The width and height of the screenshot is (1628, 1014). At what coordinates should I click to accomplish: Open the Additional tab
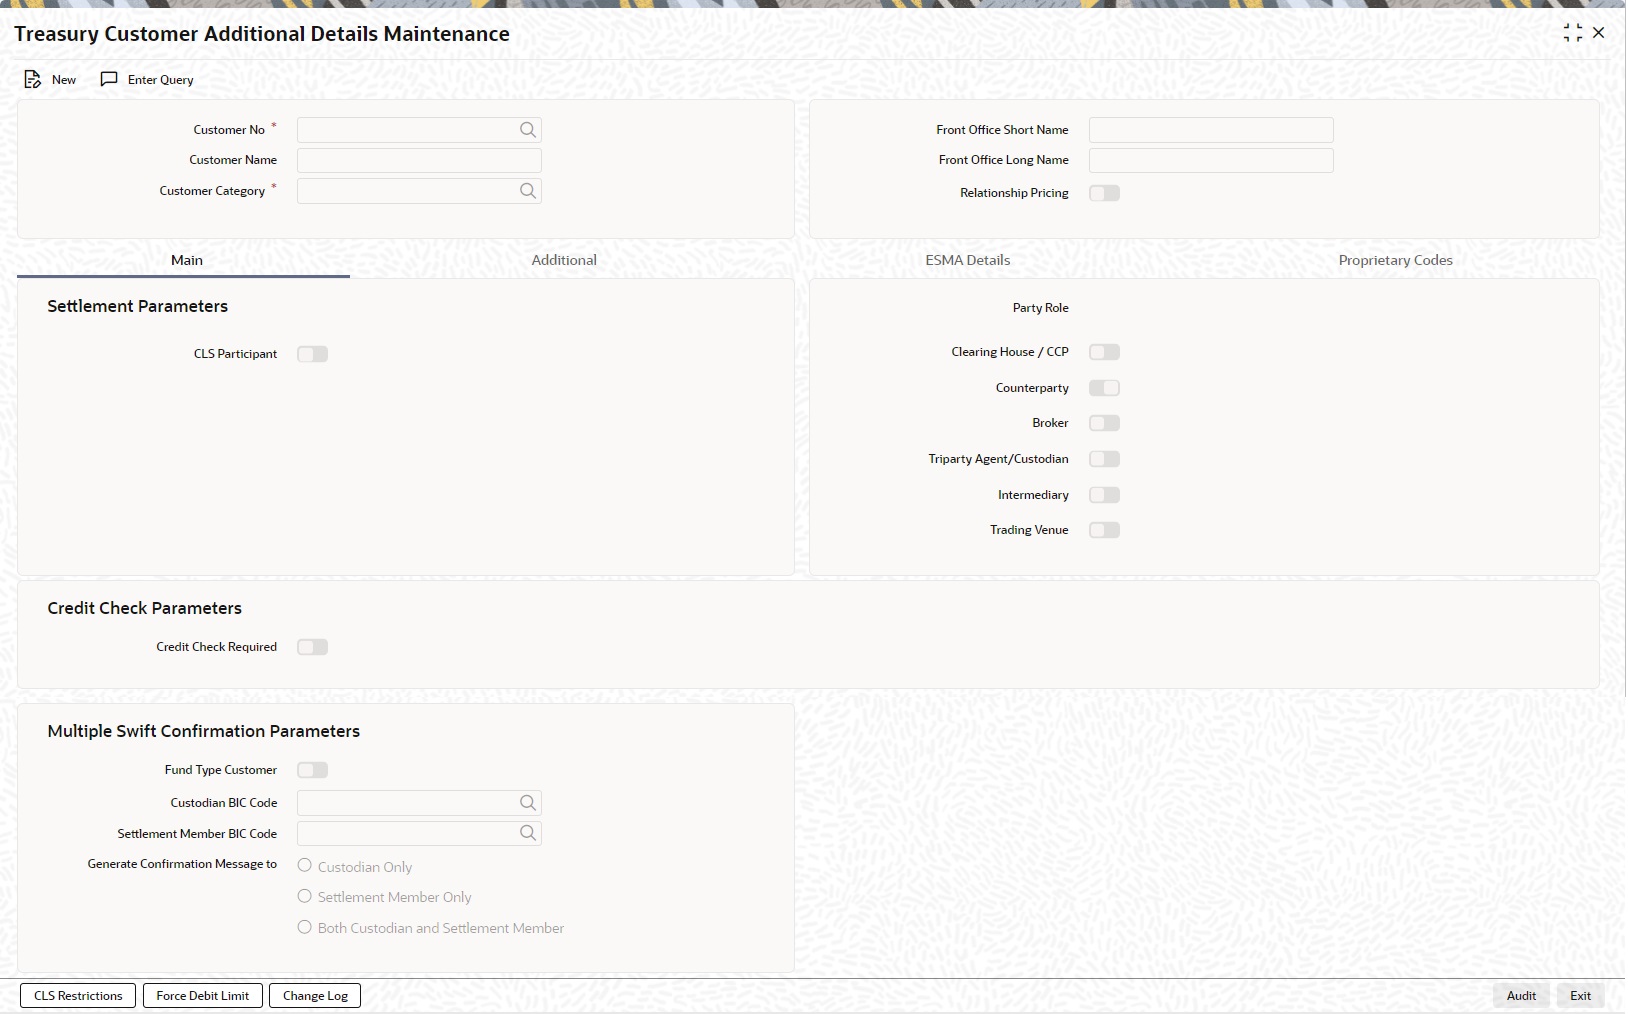click(564, 260)
